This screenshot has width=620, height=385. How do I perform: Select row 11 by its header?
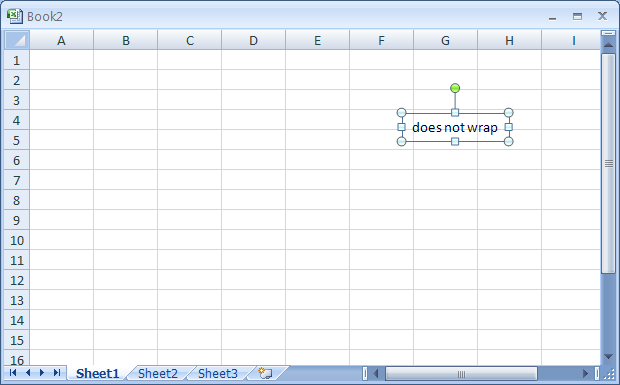pyautogui.click(x=17, y=260)
